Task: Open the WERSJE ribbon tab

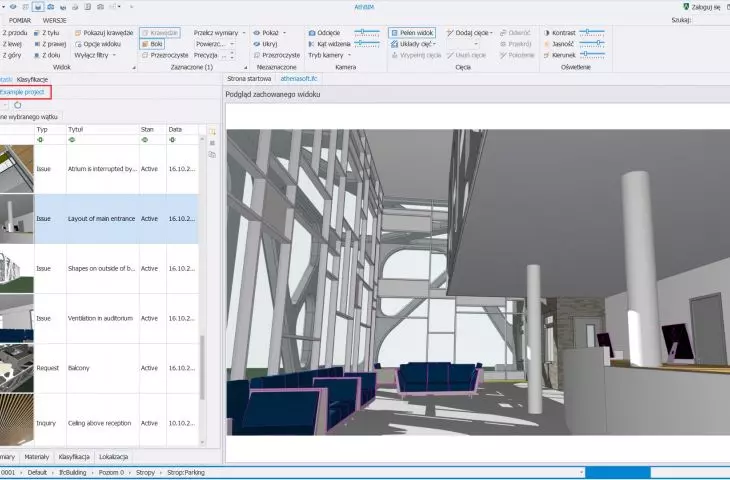Action: 54,20
